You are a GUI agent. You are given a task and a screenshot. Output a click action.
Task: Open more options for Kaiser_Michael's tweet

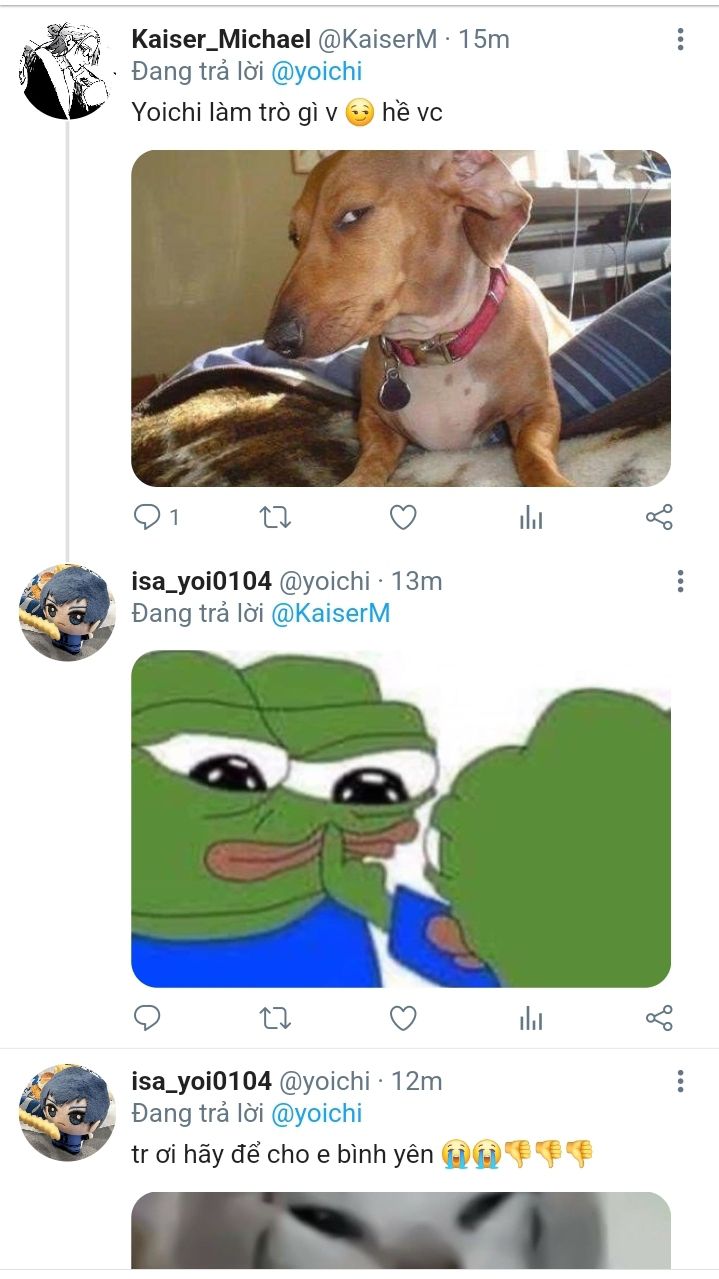click(680, 39)
